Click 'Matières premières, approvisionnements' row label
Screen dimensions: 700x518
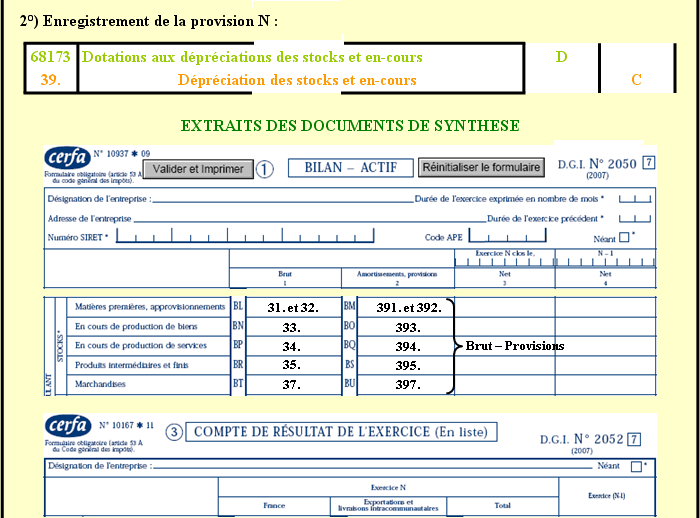point(150,307)
